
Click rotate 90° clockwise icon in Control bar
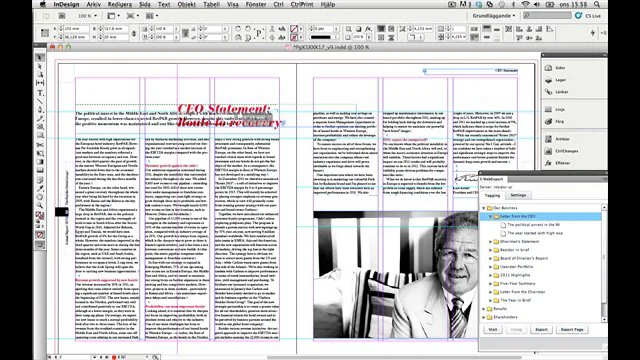click(238, 29)
